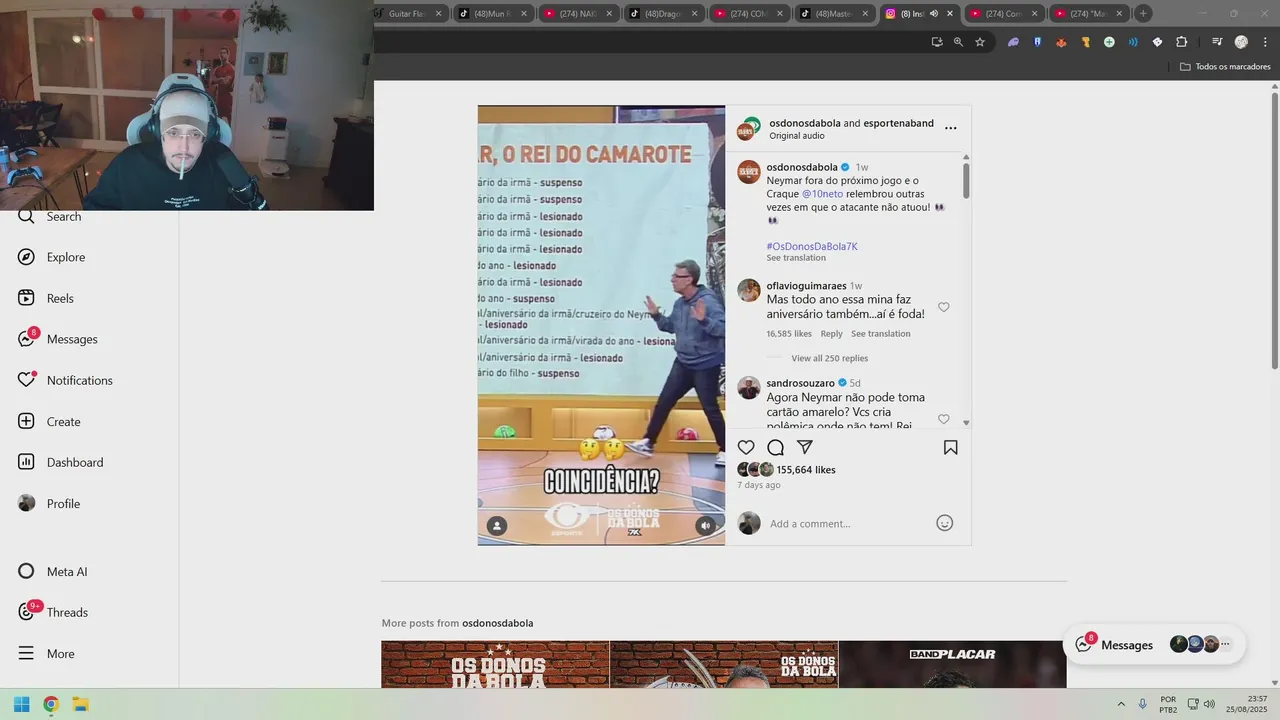Open Chrome extensions puzzle icon
This screenshot has width=1280, height=720.
[x=1181, y=42]
